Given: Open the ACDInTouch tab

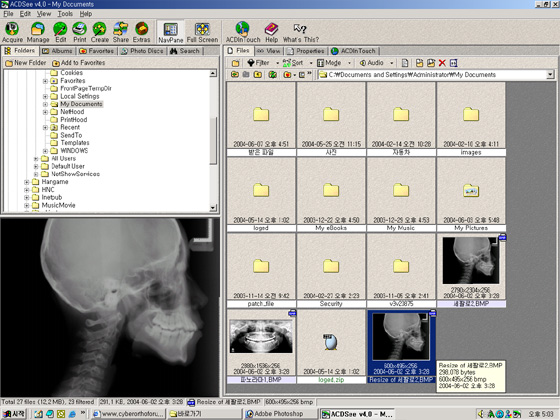Looking at the screenshot, I should pyautogui.click(x=354, y=51).
